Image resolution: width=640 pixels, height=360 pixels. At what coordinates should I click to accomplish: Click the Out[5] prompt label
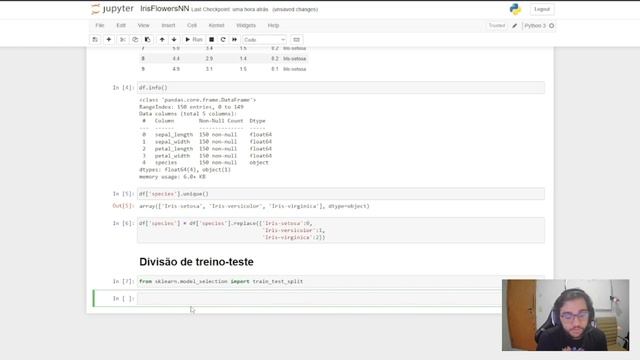click(x=123, y=206)
